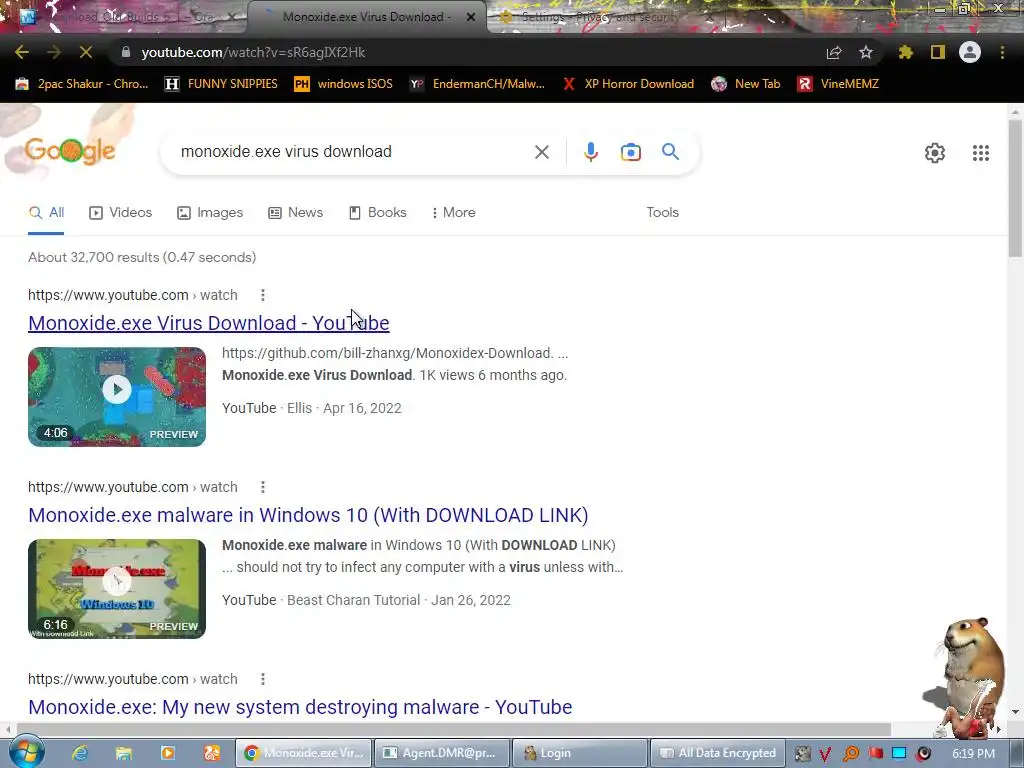This screenshot has width=1024, height=768.
Task: Click the vertical page scrollbar thumb
Action: coord(1015,188)
